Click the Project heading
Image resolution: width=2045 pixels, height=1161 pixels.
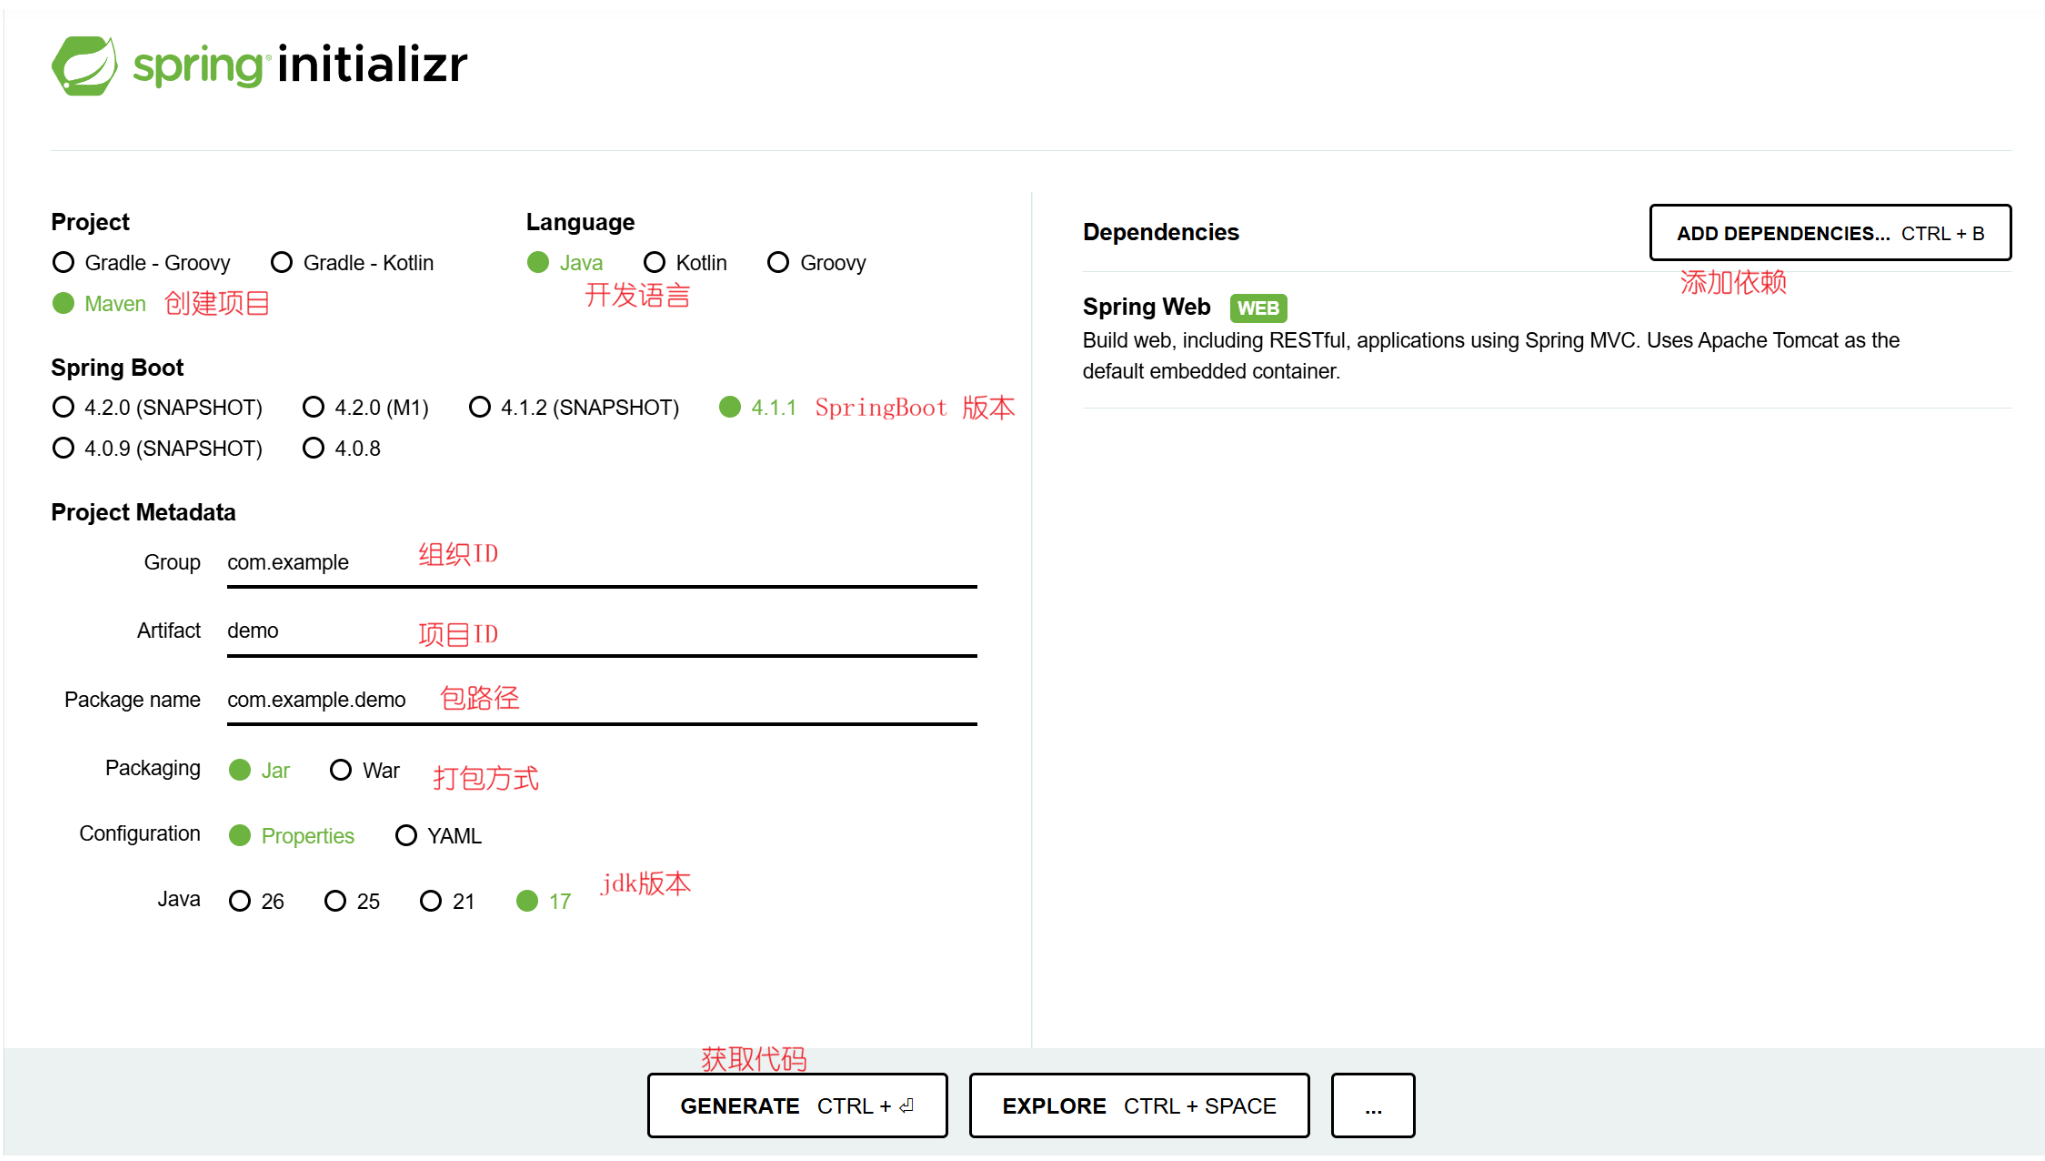[x=90, y=222]
